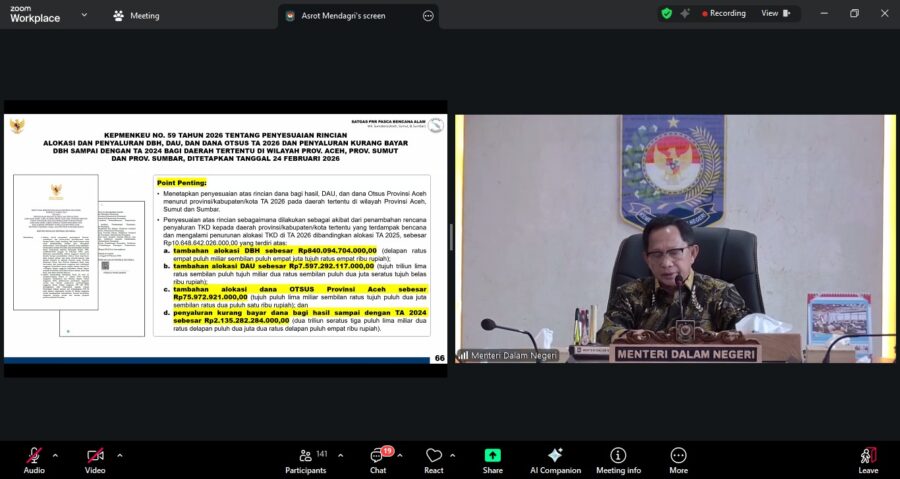This screenshot has height=479, width=900.
Task: Turn on camera with the Video icon
Action: pos(95,456)
